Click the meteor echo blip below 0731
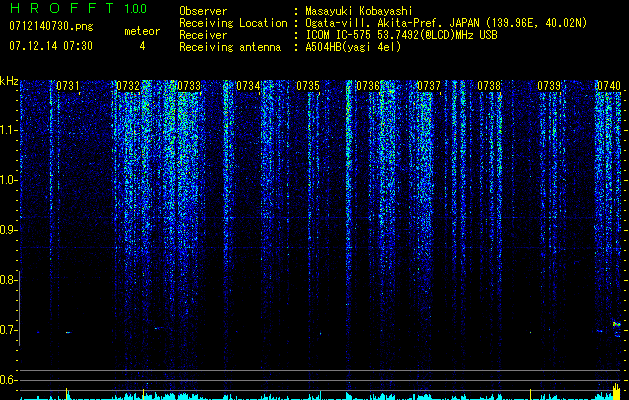Screen dimensions: 629x400 (x=68, y=332)
